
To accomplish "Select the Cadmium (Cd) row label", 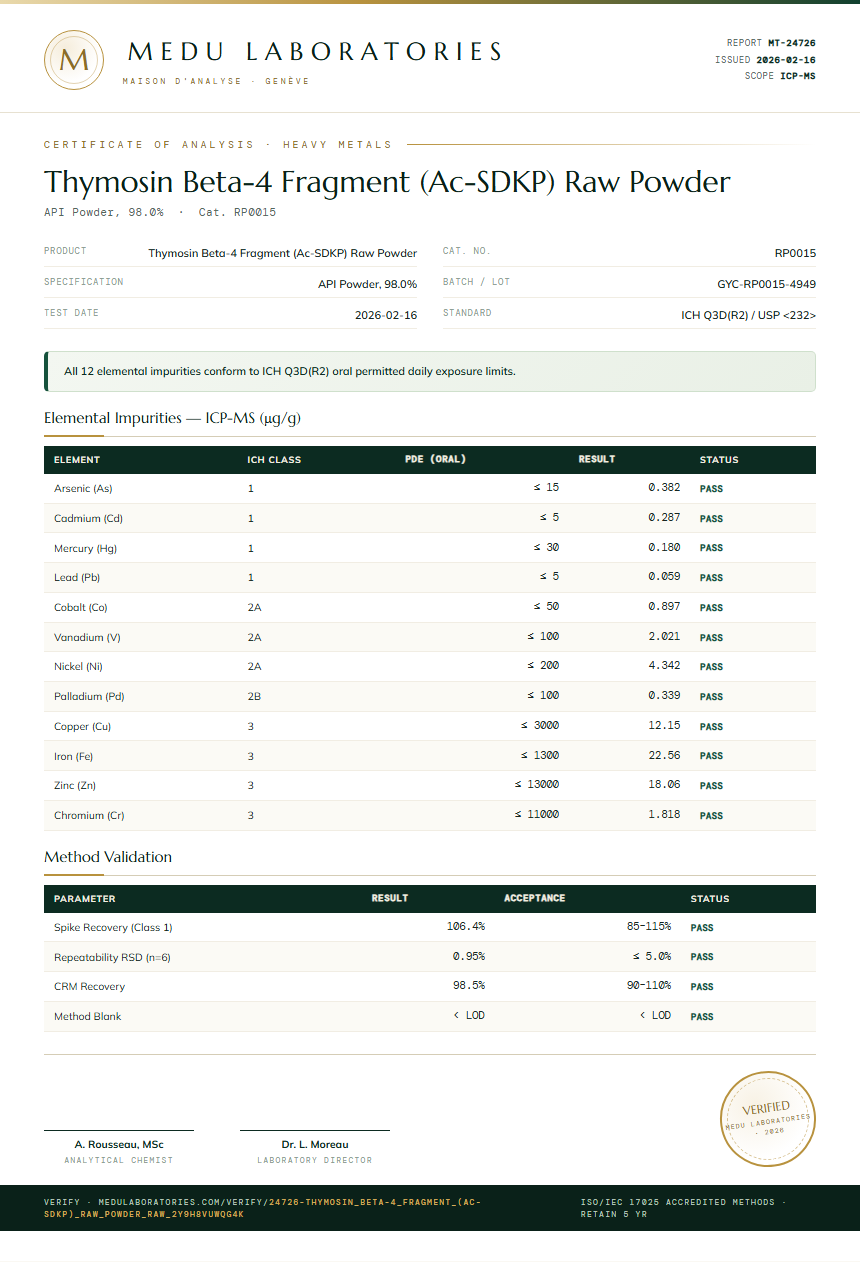I will pos(88,519).
